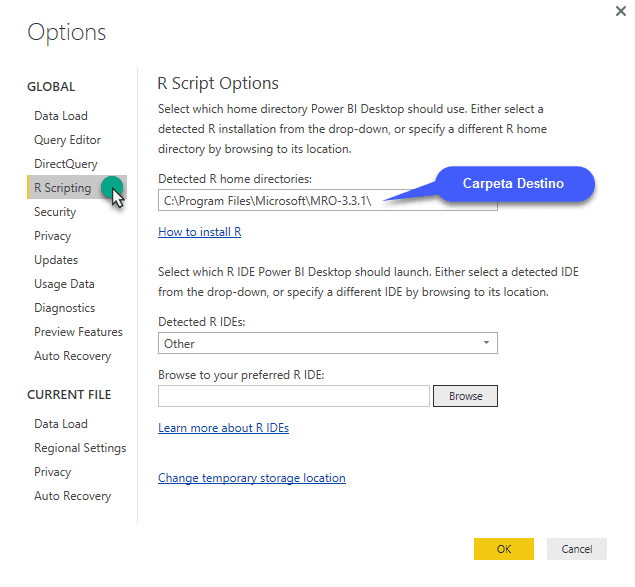Expand the Detected R IDEs dropdown arrow
This screenshot has height=587, width=635.
coord(486,343)
